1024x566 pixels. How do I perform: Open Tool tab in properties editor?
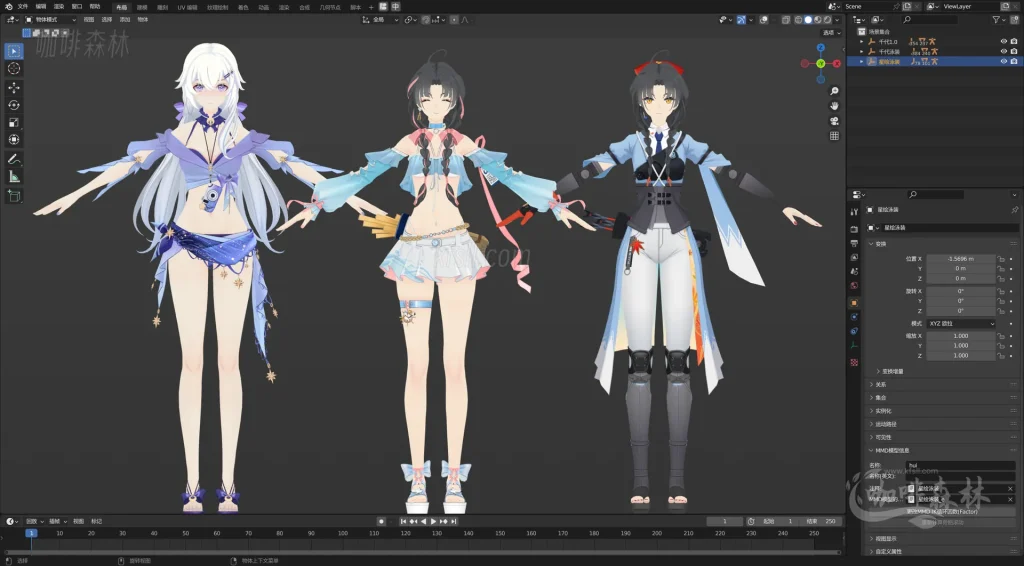[854, 212]
